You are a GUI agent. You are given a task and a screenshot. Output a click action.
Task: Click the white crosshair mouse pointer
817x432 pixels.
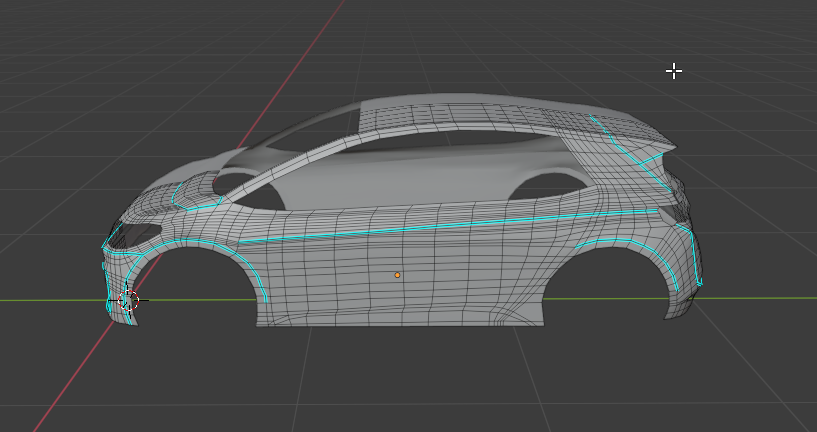click(674, 71)
